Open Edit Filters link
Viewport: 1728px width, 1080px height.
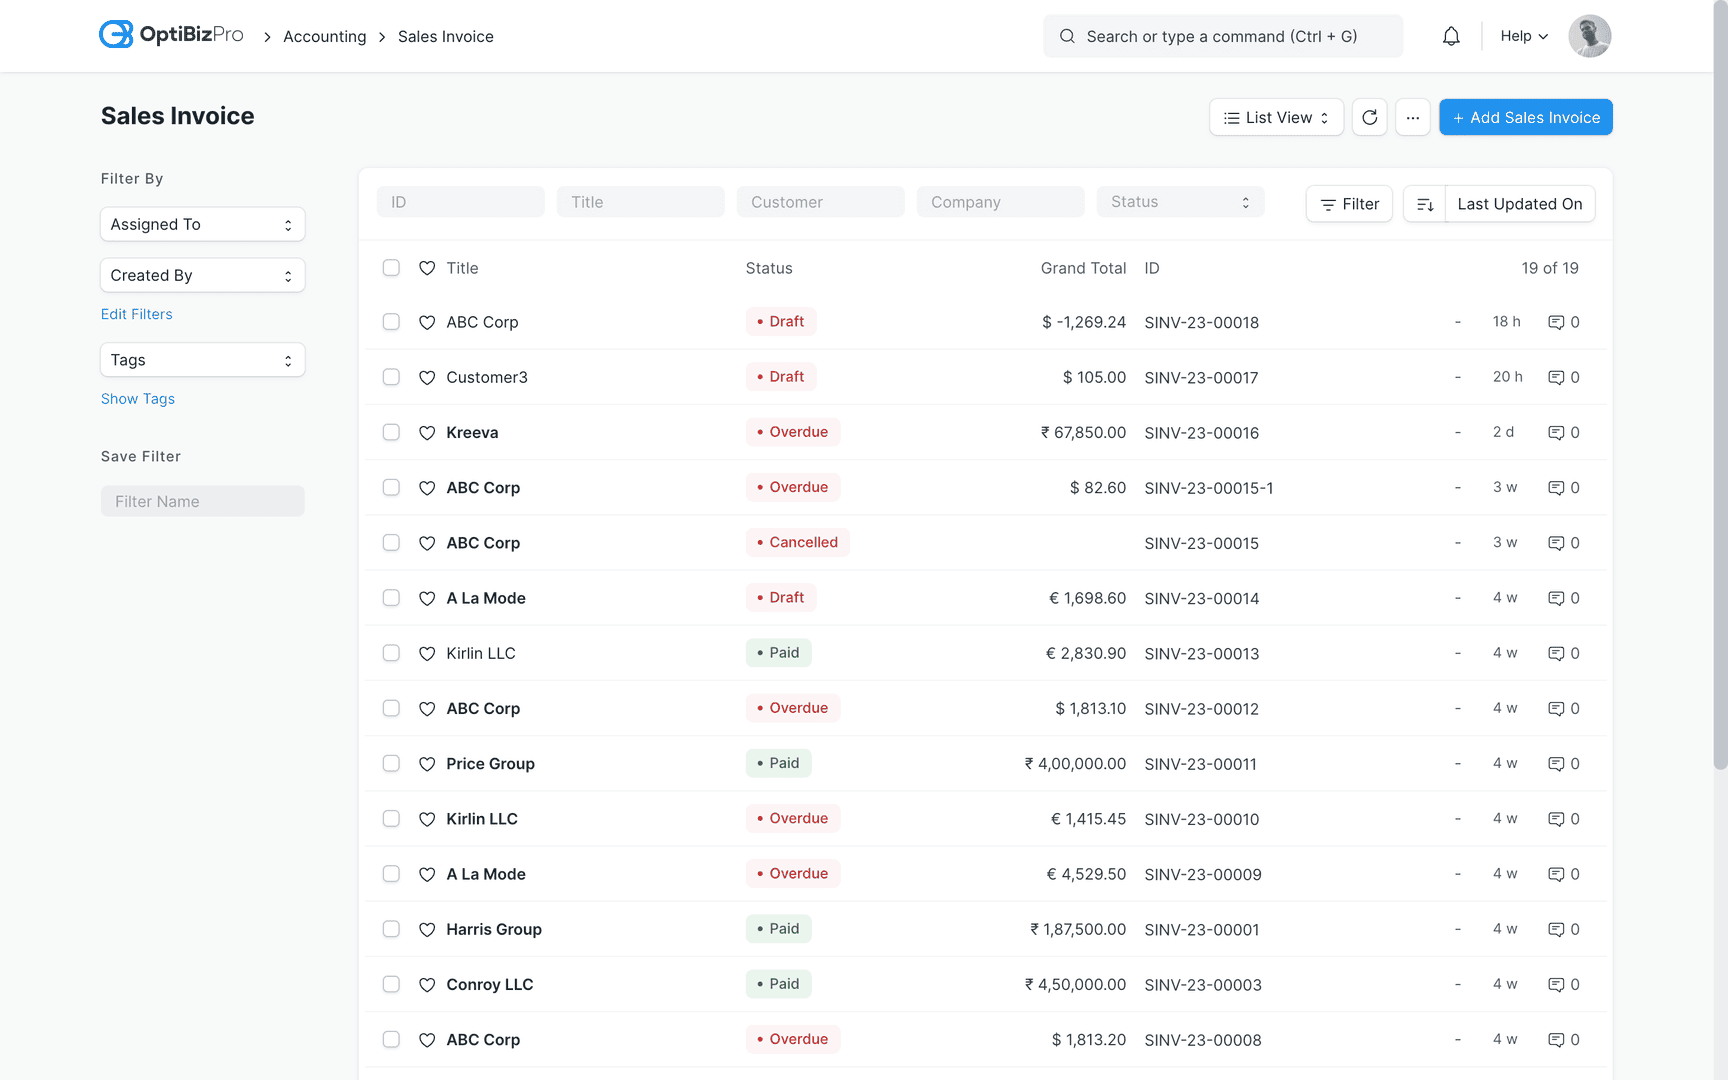(x=136, y=313)
